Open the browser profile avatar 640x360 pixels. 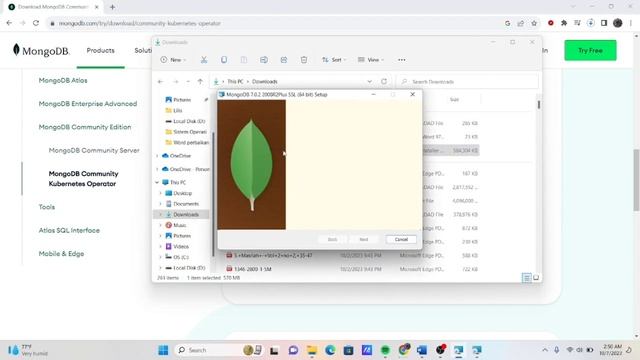coord(618,23)
